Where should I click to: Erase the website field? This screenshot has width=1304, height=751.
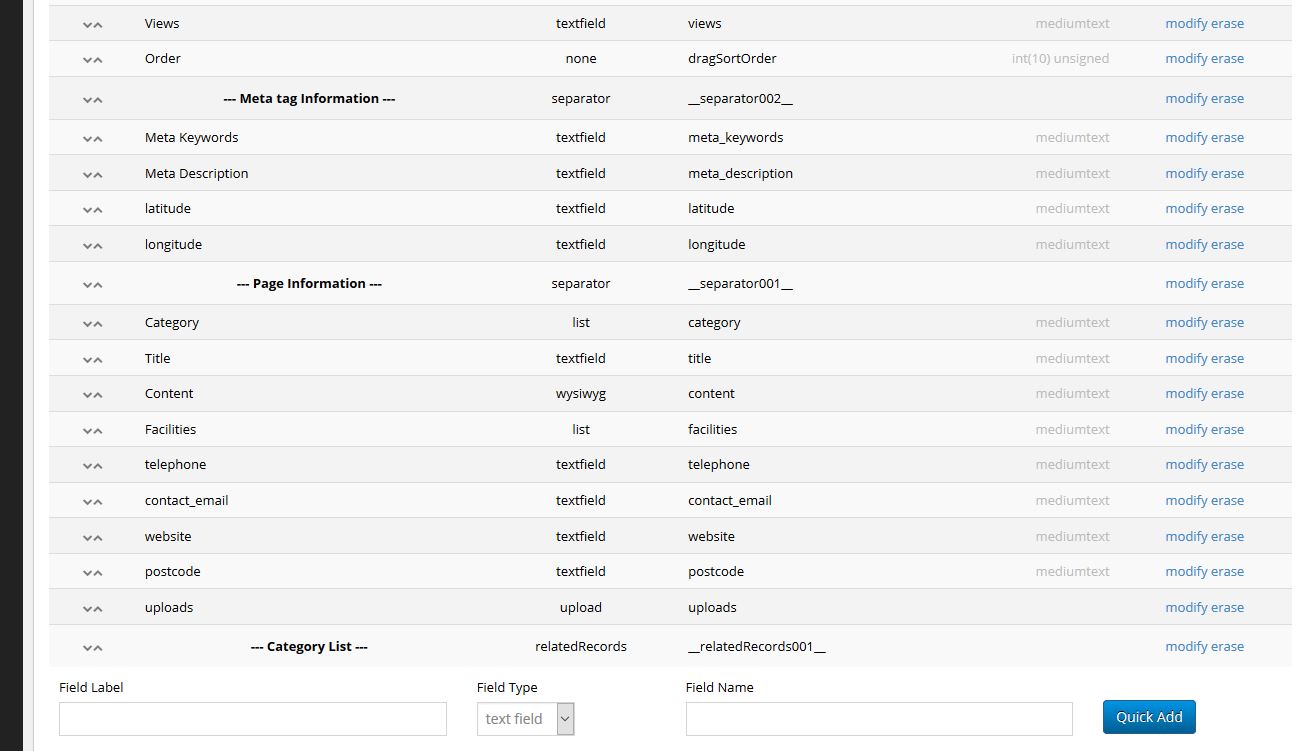(x=1228, y=536)
